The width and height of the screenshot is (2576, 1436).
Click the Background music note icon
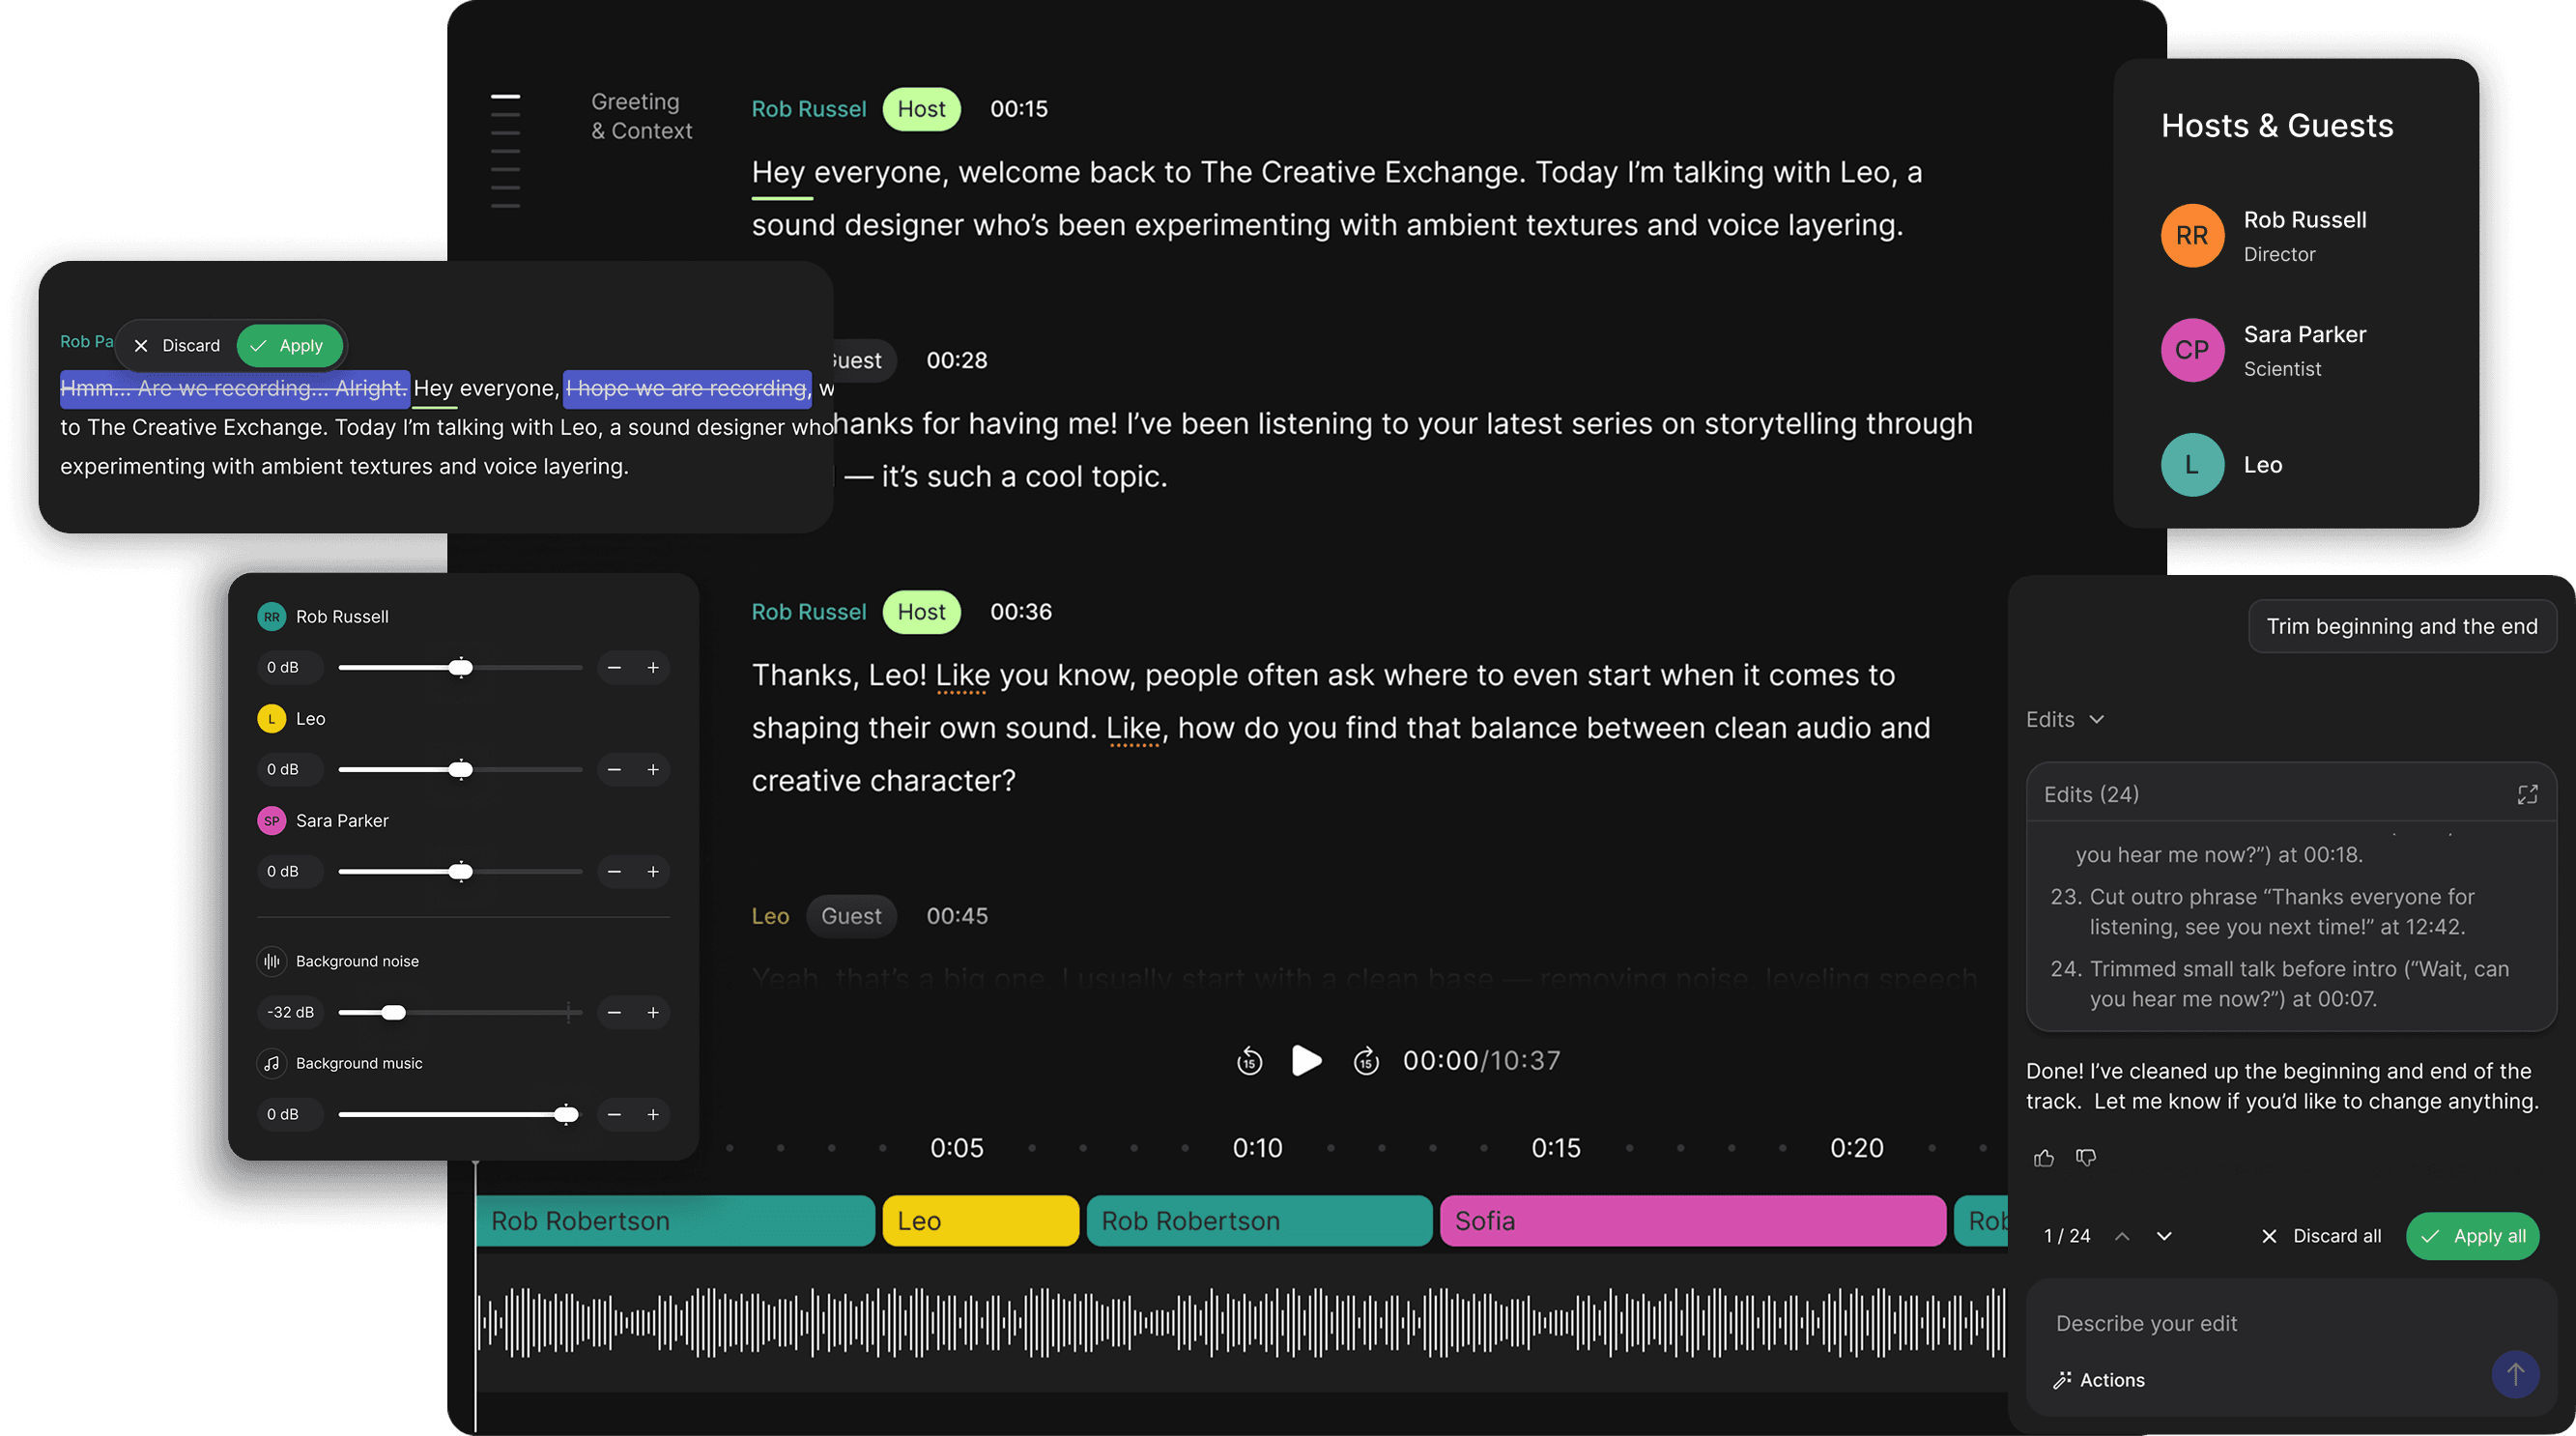point(271,1063)
